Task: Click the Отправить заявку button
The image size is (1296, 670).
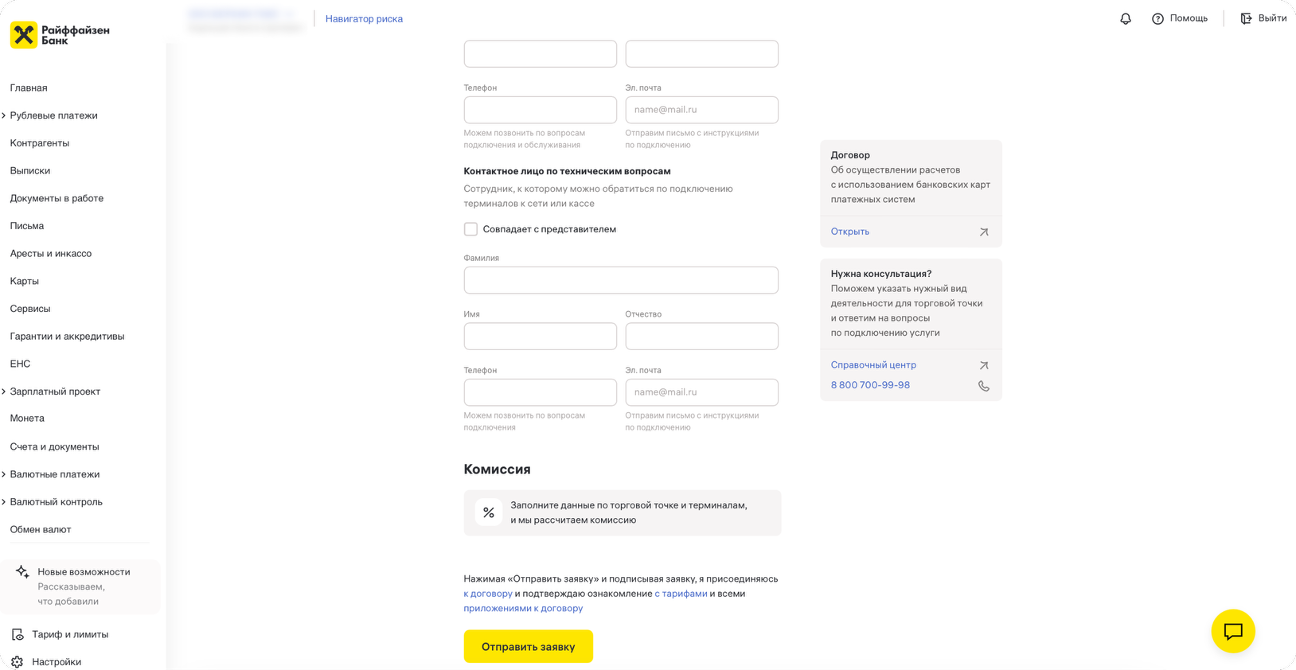Action: click(x=528, y=646)
